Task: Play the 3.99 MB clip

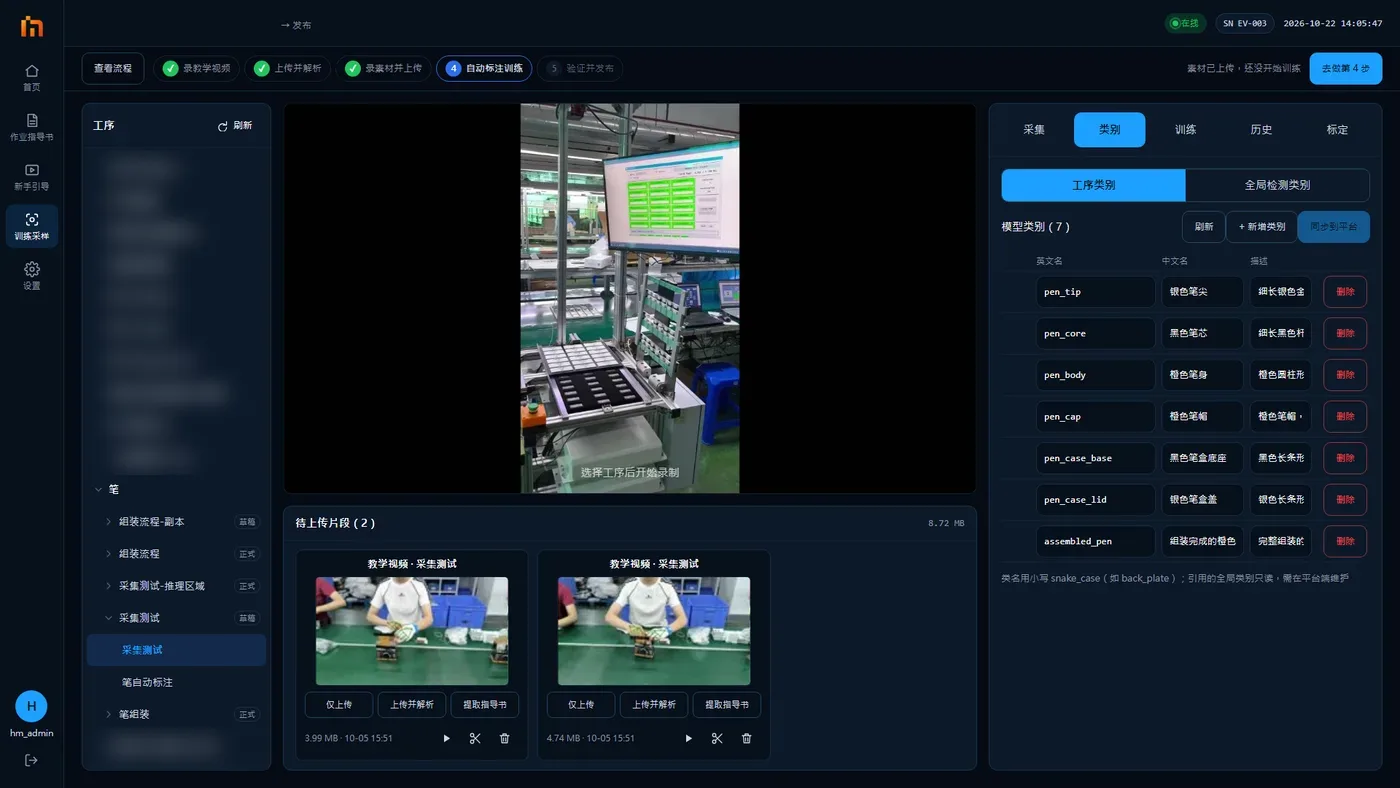Action: 446,738
